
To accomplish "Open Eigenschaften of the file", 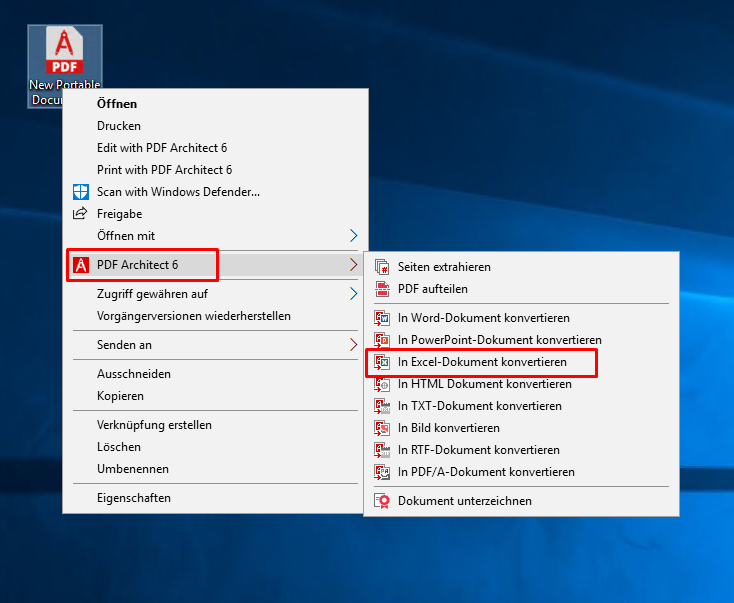I will coord(215,498).
